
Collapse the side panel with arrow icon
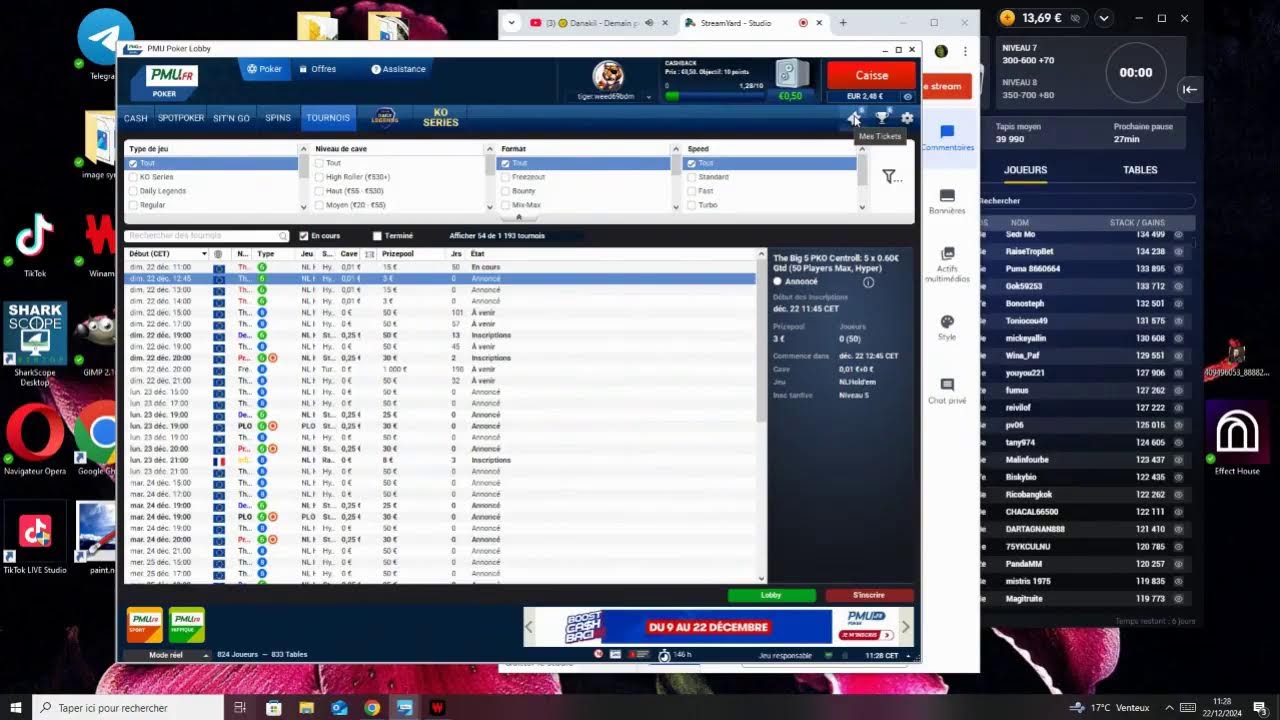coord(1190,89)
